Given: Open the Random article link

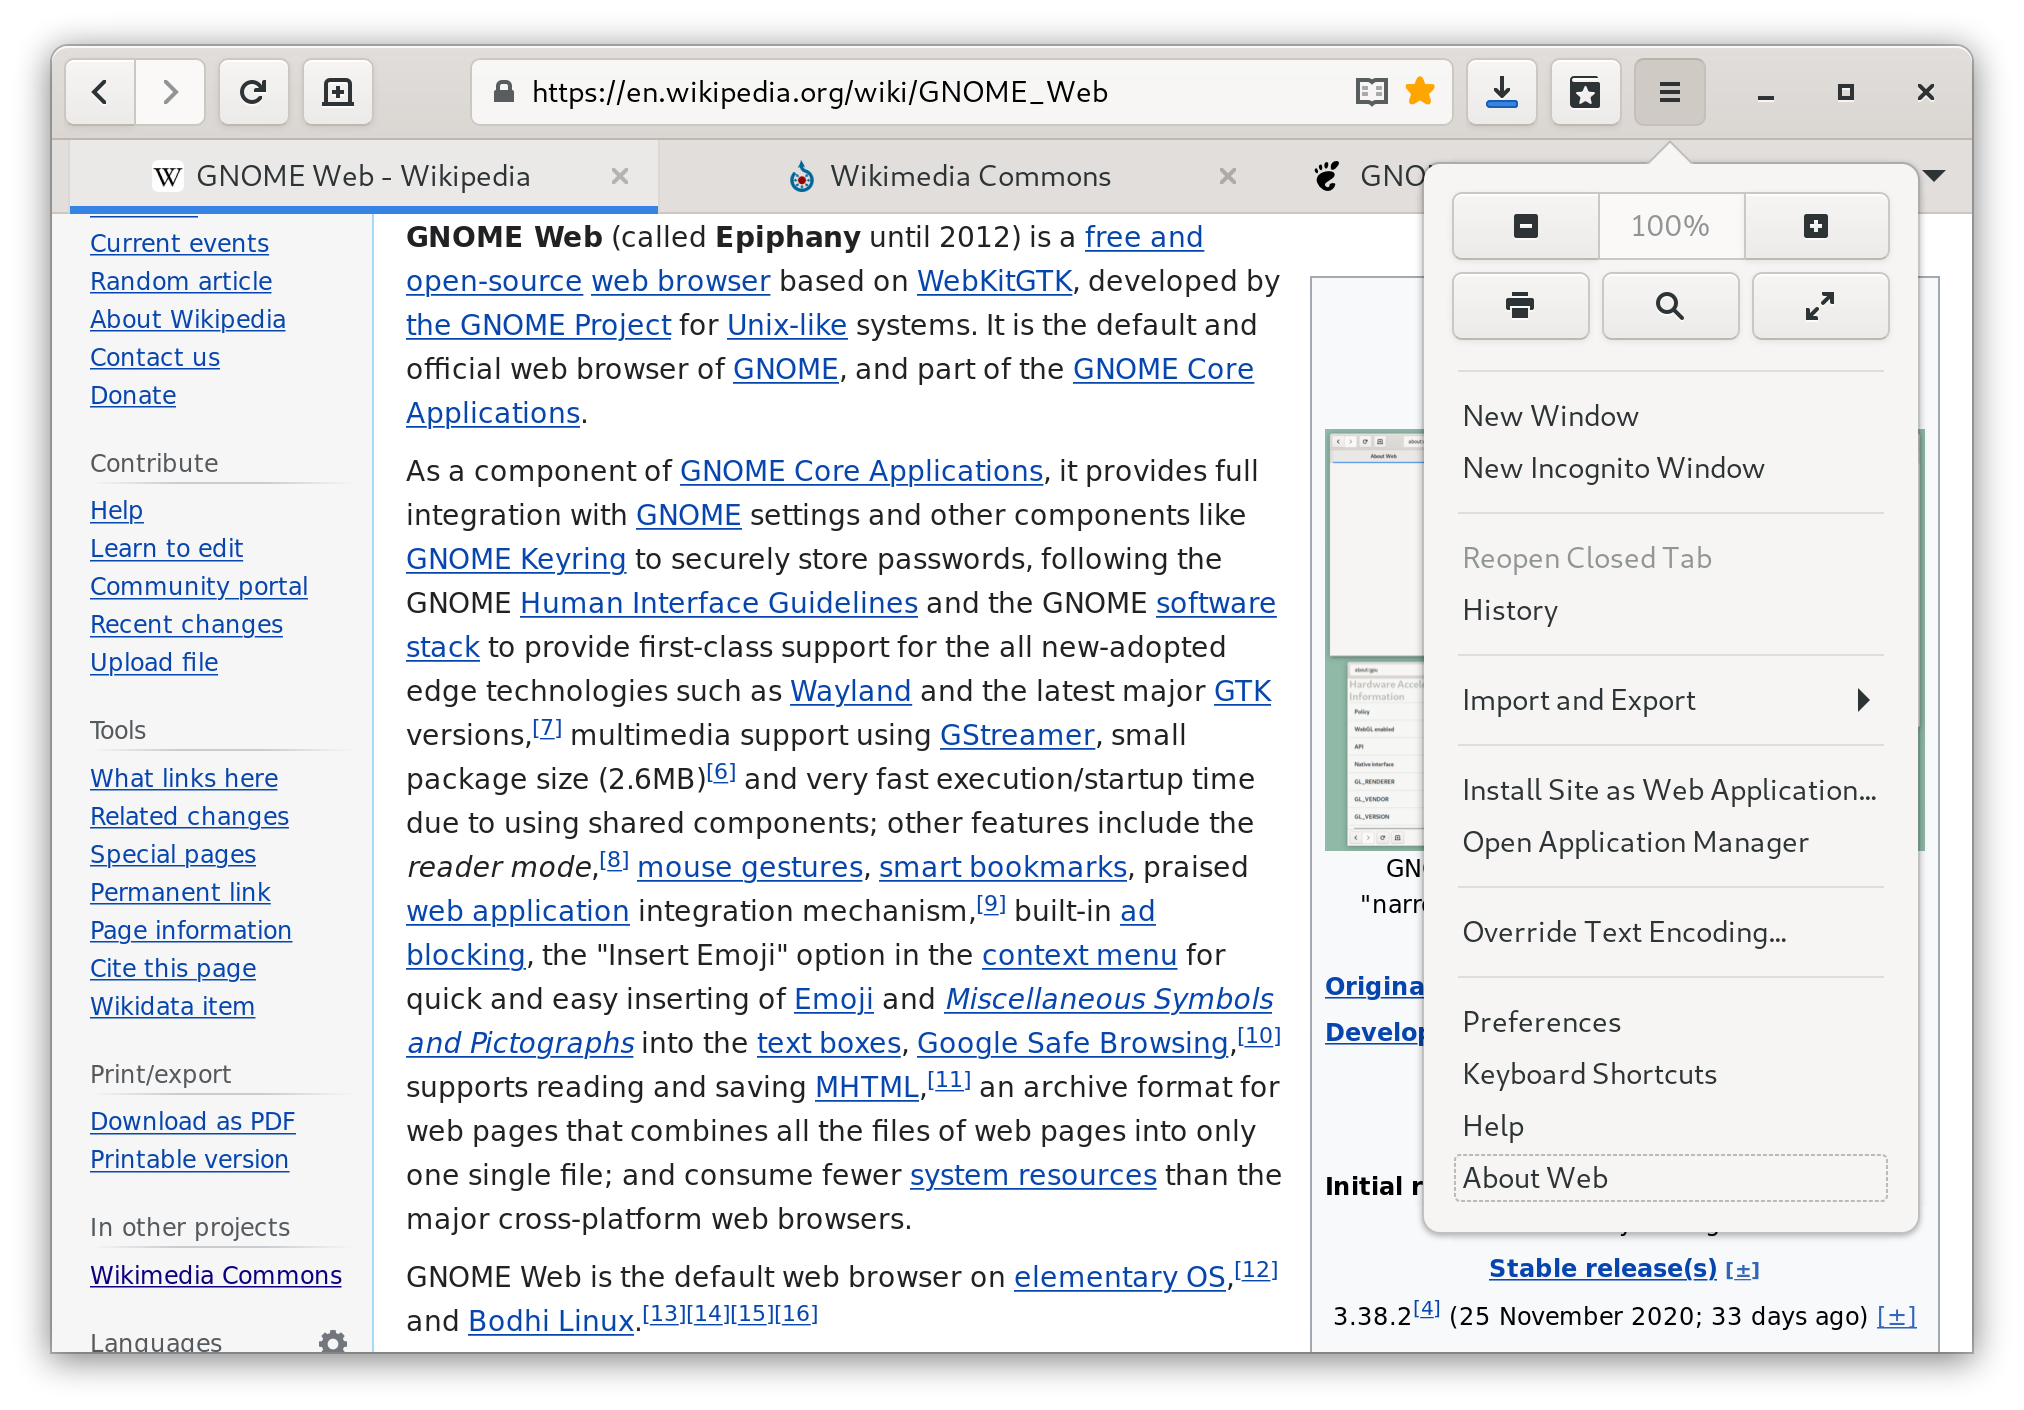Looking at the screenshot, I should [x=181, y=281].
